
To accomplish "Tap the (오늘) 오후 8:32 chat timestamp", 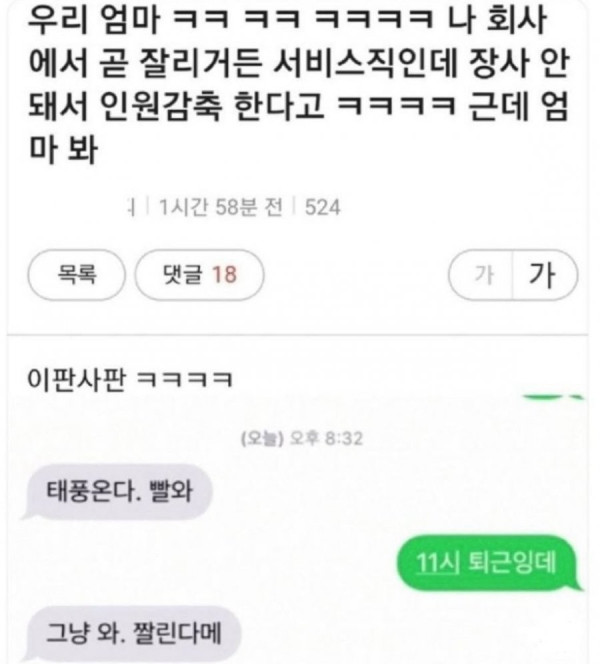I will (302, 438).
